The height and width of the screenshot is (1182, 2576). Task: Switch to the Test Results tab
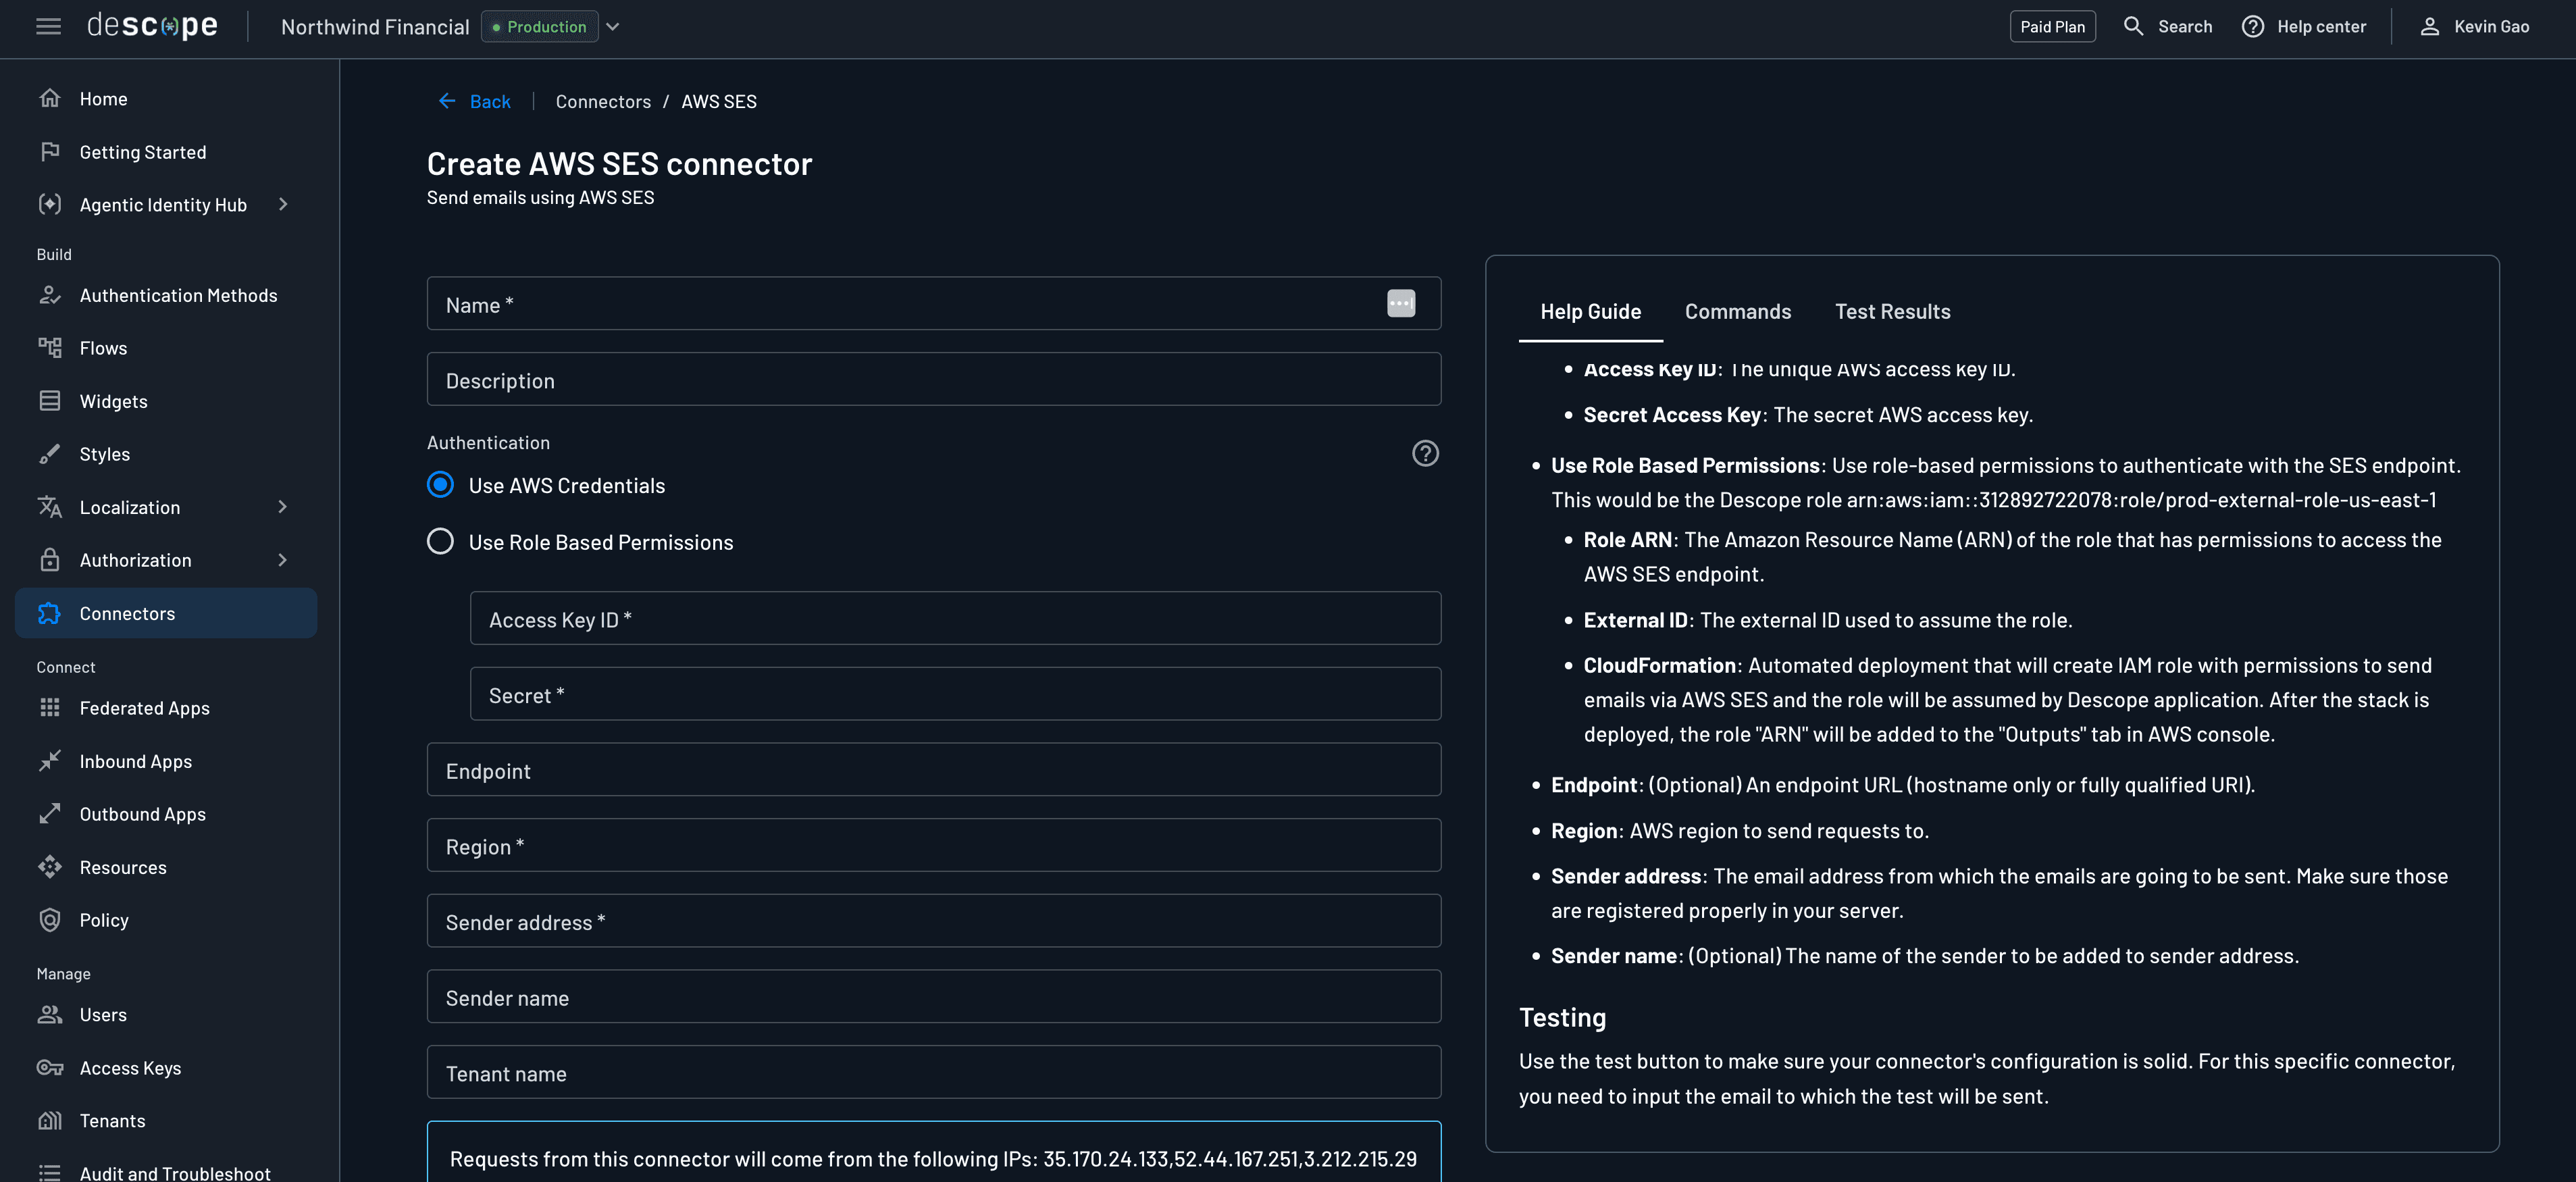tap(1892, 311)
